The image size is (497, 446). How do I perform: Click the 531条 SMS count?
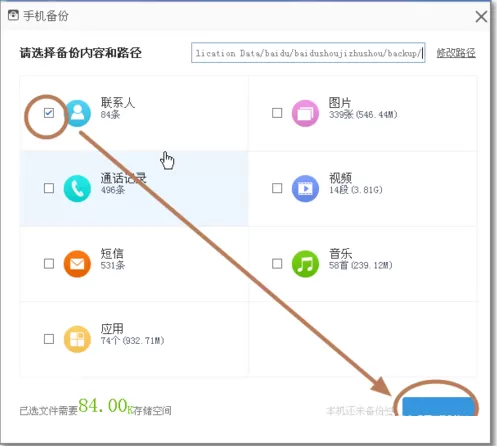[113, 265]
